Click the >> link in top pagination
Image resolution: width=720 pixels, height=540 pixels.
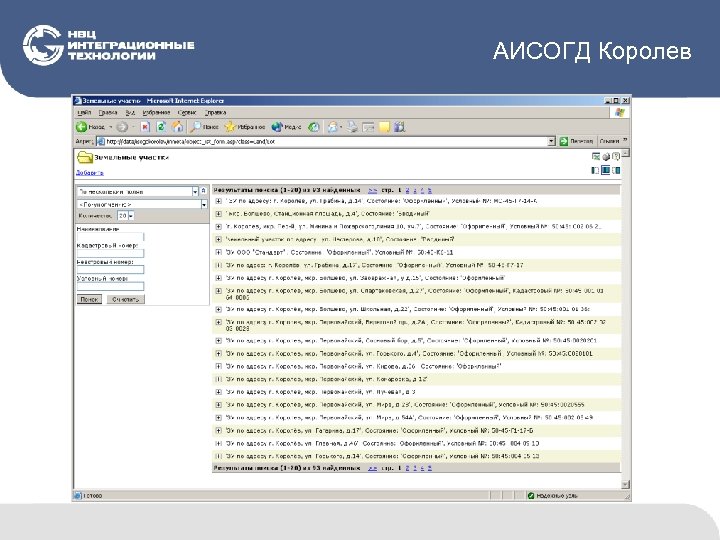click(x=372, y=190)
